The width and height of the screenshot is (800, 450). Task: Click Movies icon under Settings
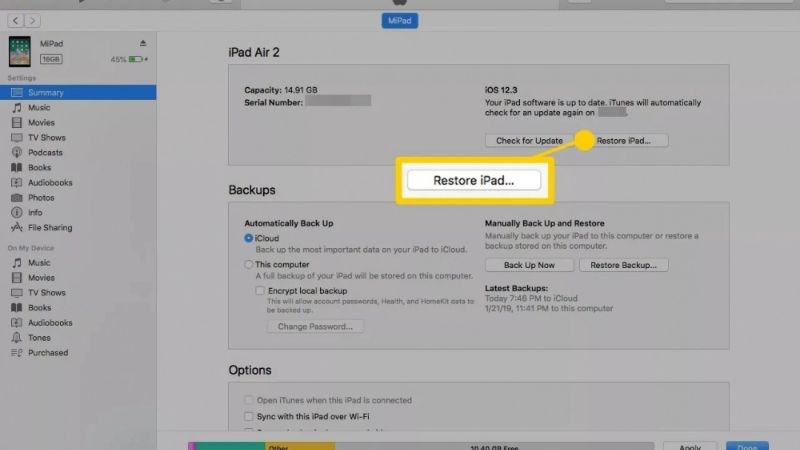[17, 122]
